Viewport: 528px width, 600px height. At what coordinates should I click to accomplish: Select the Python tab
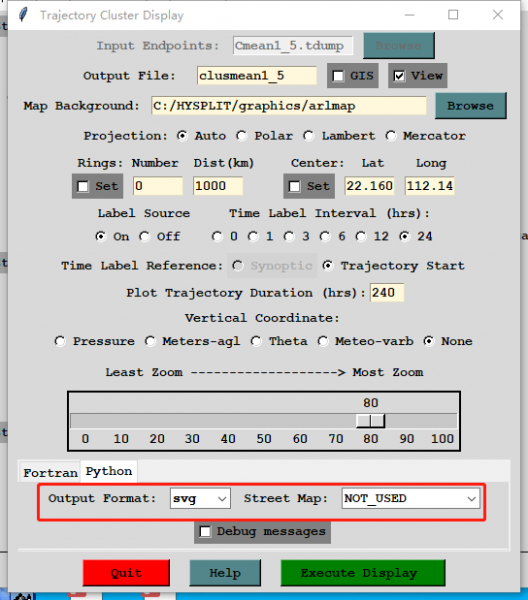point(109,471)
